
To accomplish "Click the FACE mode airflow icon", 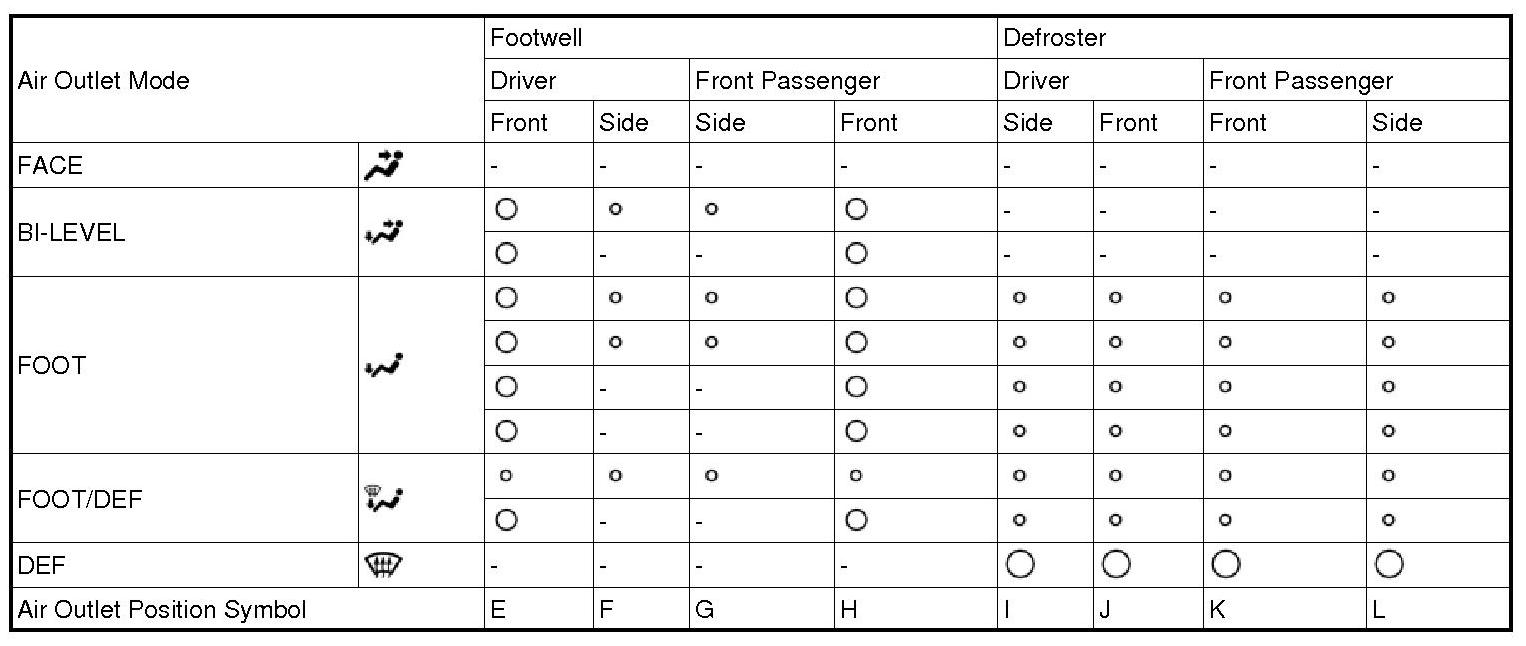I will (x=383, y=165).
